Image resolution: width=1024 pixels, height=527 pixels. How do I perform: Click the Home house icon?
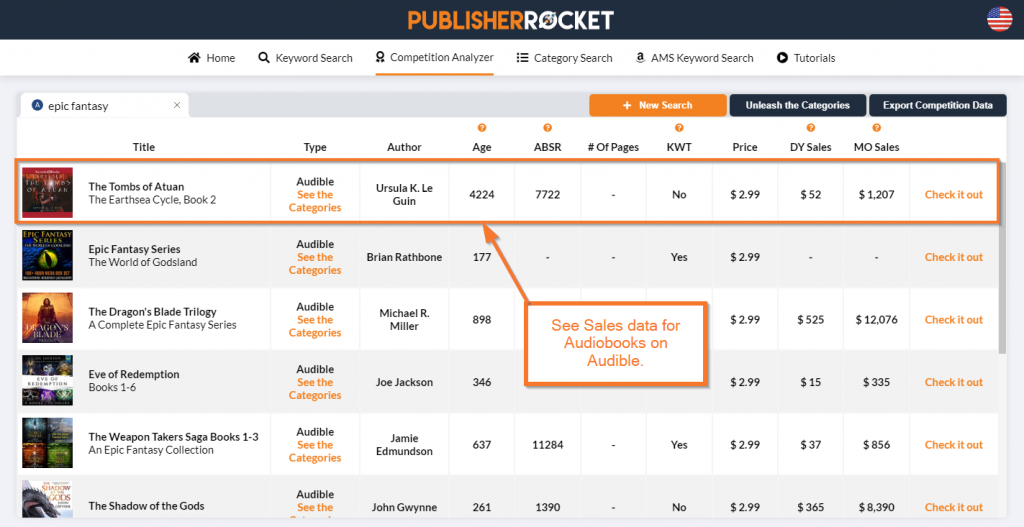coord(194,57)
